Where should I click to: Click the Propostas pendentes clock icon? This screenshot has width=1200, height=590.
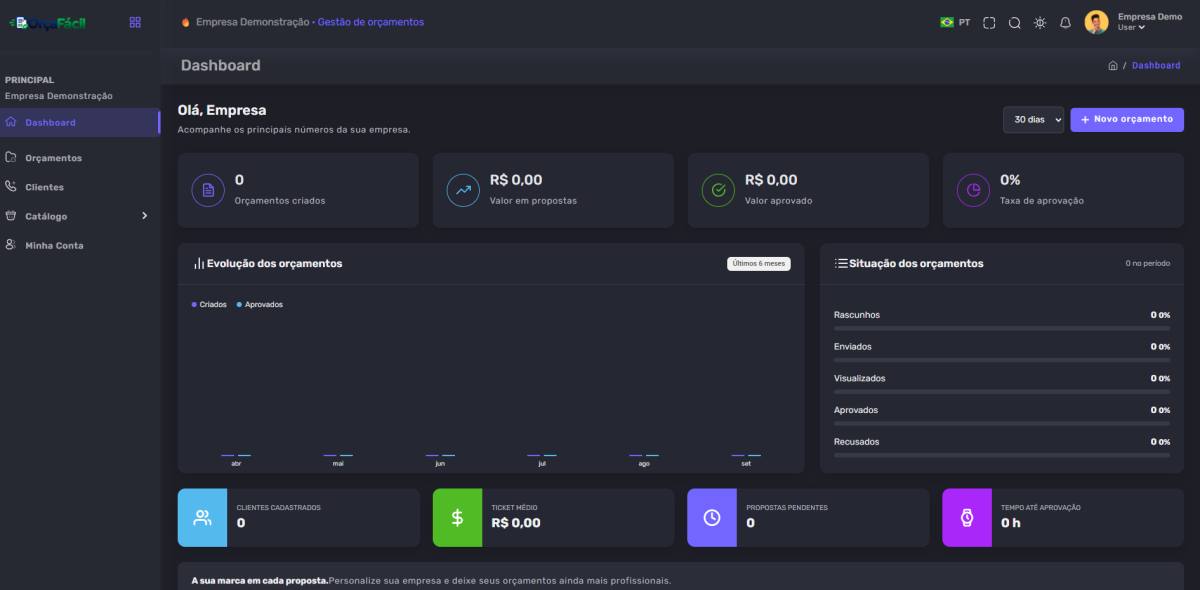tap(712, 518)
